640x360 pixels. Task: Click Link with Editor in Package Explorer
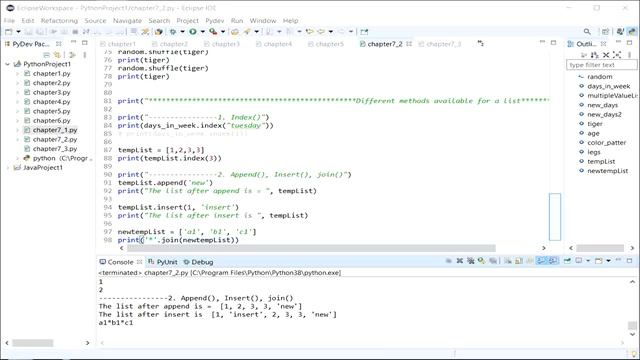pos(57,55)
